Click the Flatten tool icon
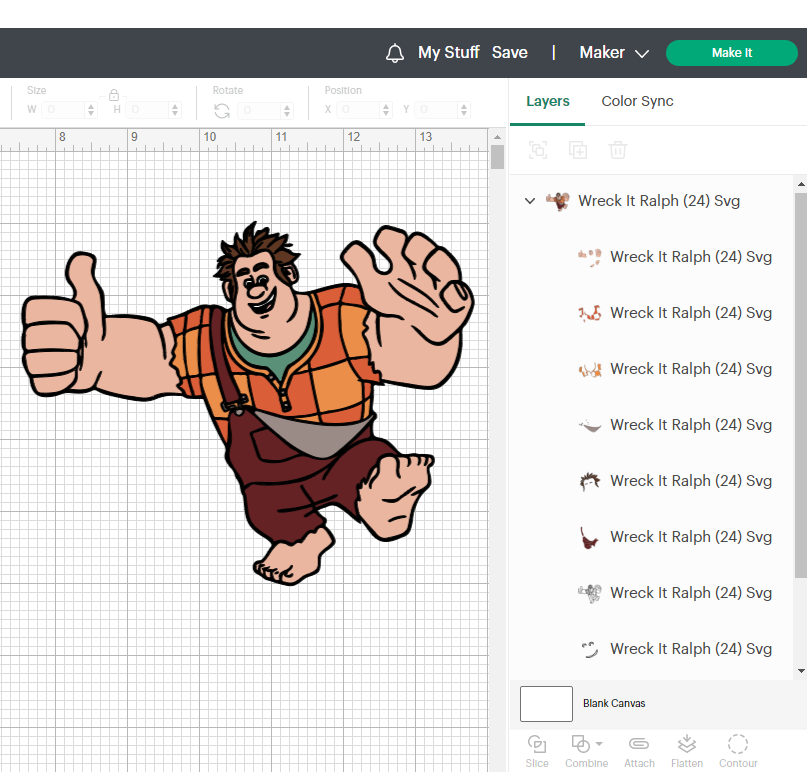Viewport: 807px width, 772px height. [687, 744]
